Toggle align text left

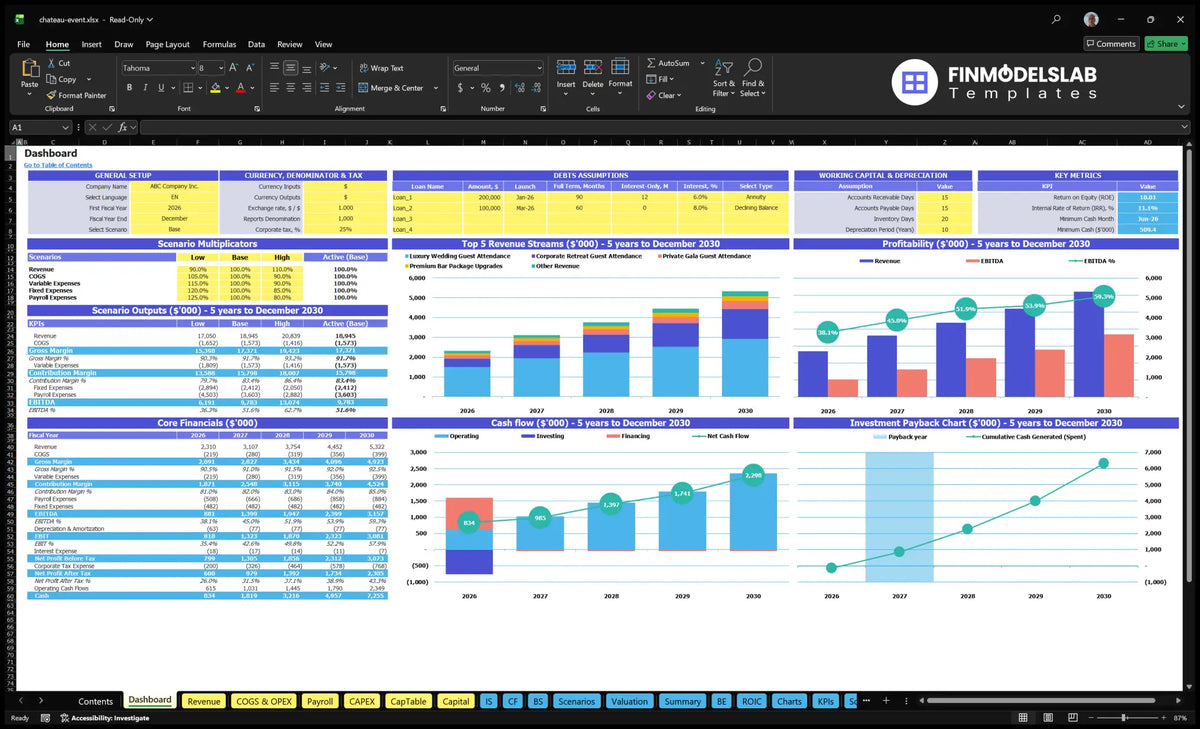pyautogui.click(x=275, y=88)
